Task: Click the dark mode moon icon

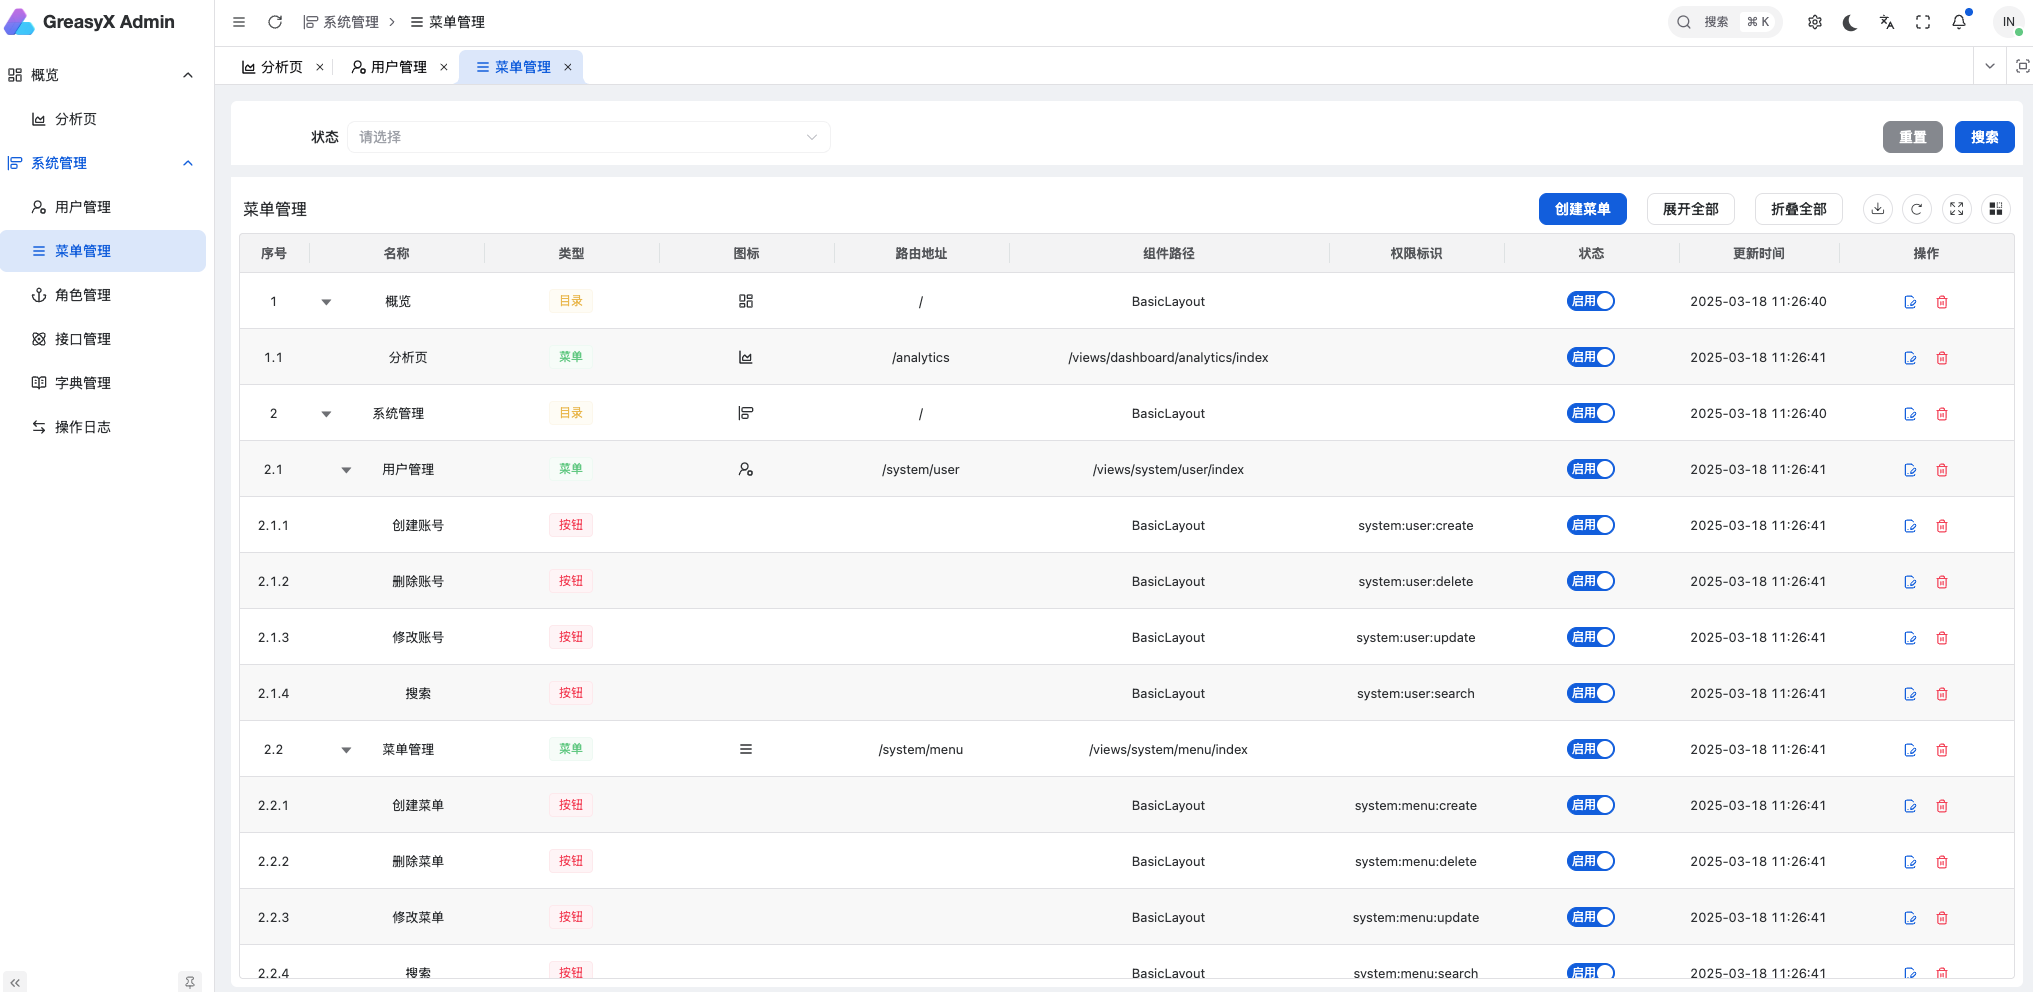Action: (1850, 22)
